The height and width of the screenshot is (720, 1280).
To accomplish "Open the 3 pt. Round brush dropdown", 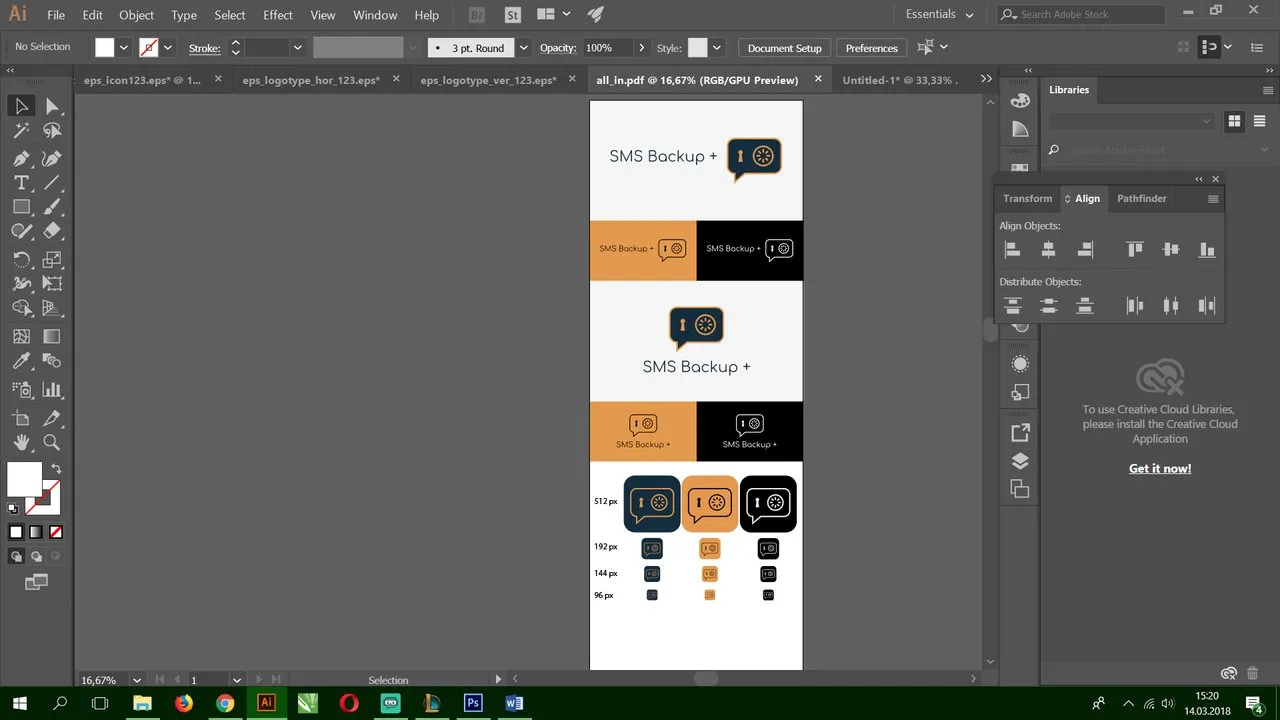I will pyautogui.click(x=525, y=48).
